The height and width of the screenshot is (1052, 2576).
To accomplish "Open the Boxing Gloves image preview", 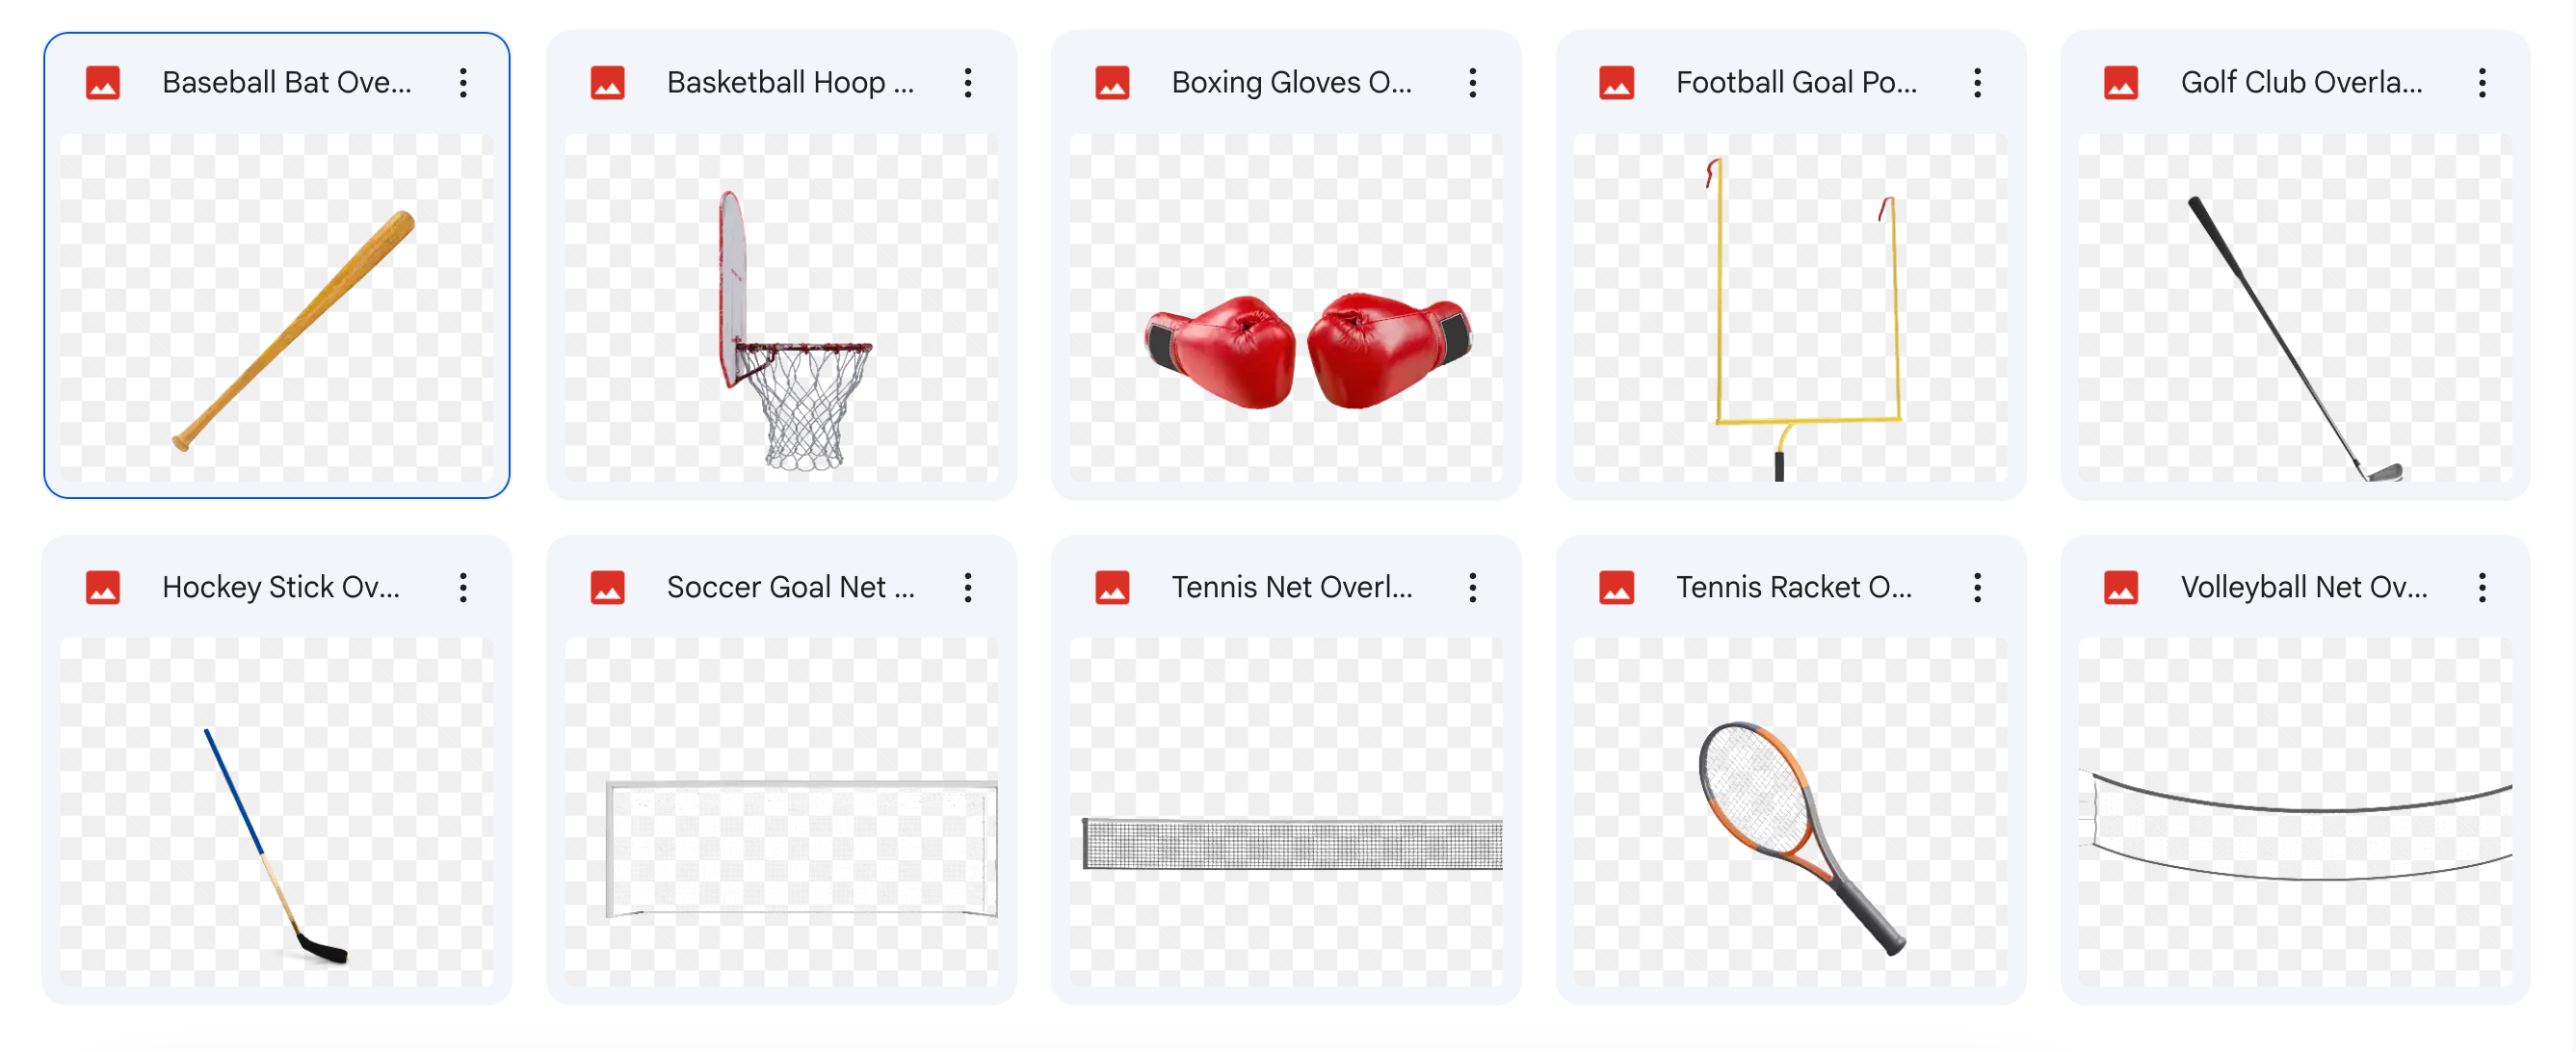I will coord(1286,308).
